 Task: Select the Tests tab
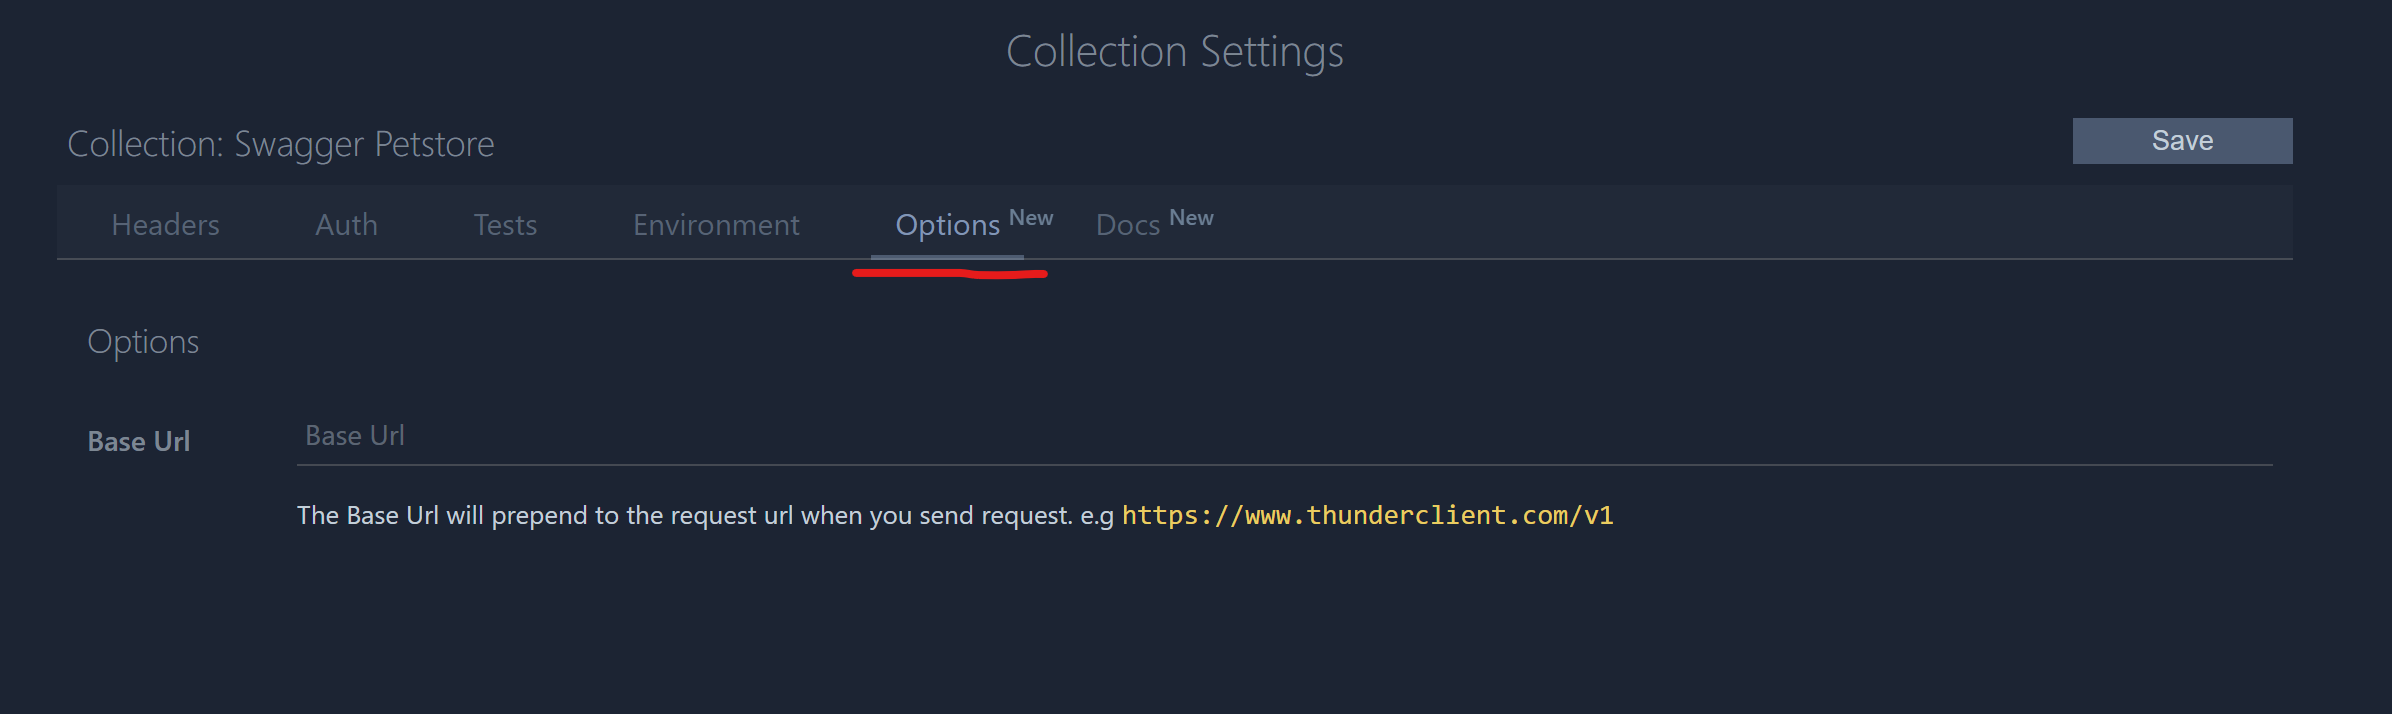505,225
